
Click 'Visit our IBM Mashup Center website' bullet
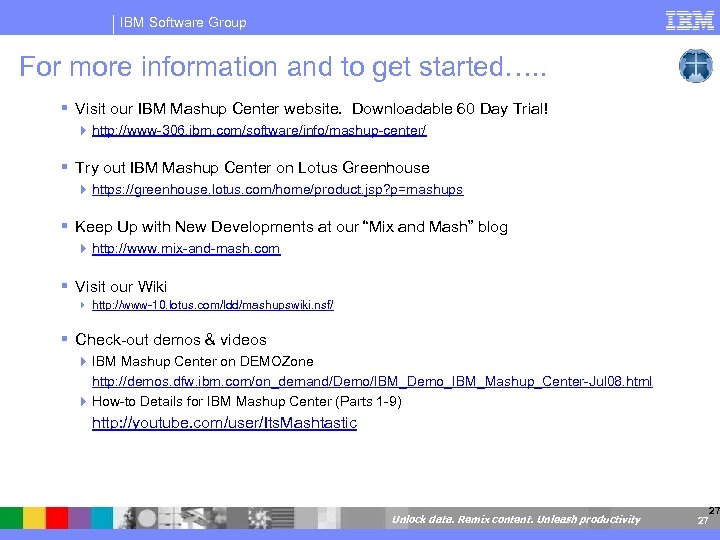tap(311, 109)
